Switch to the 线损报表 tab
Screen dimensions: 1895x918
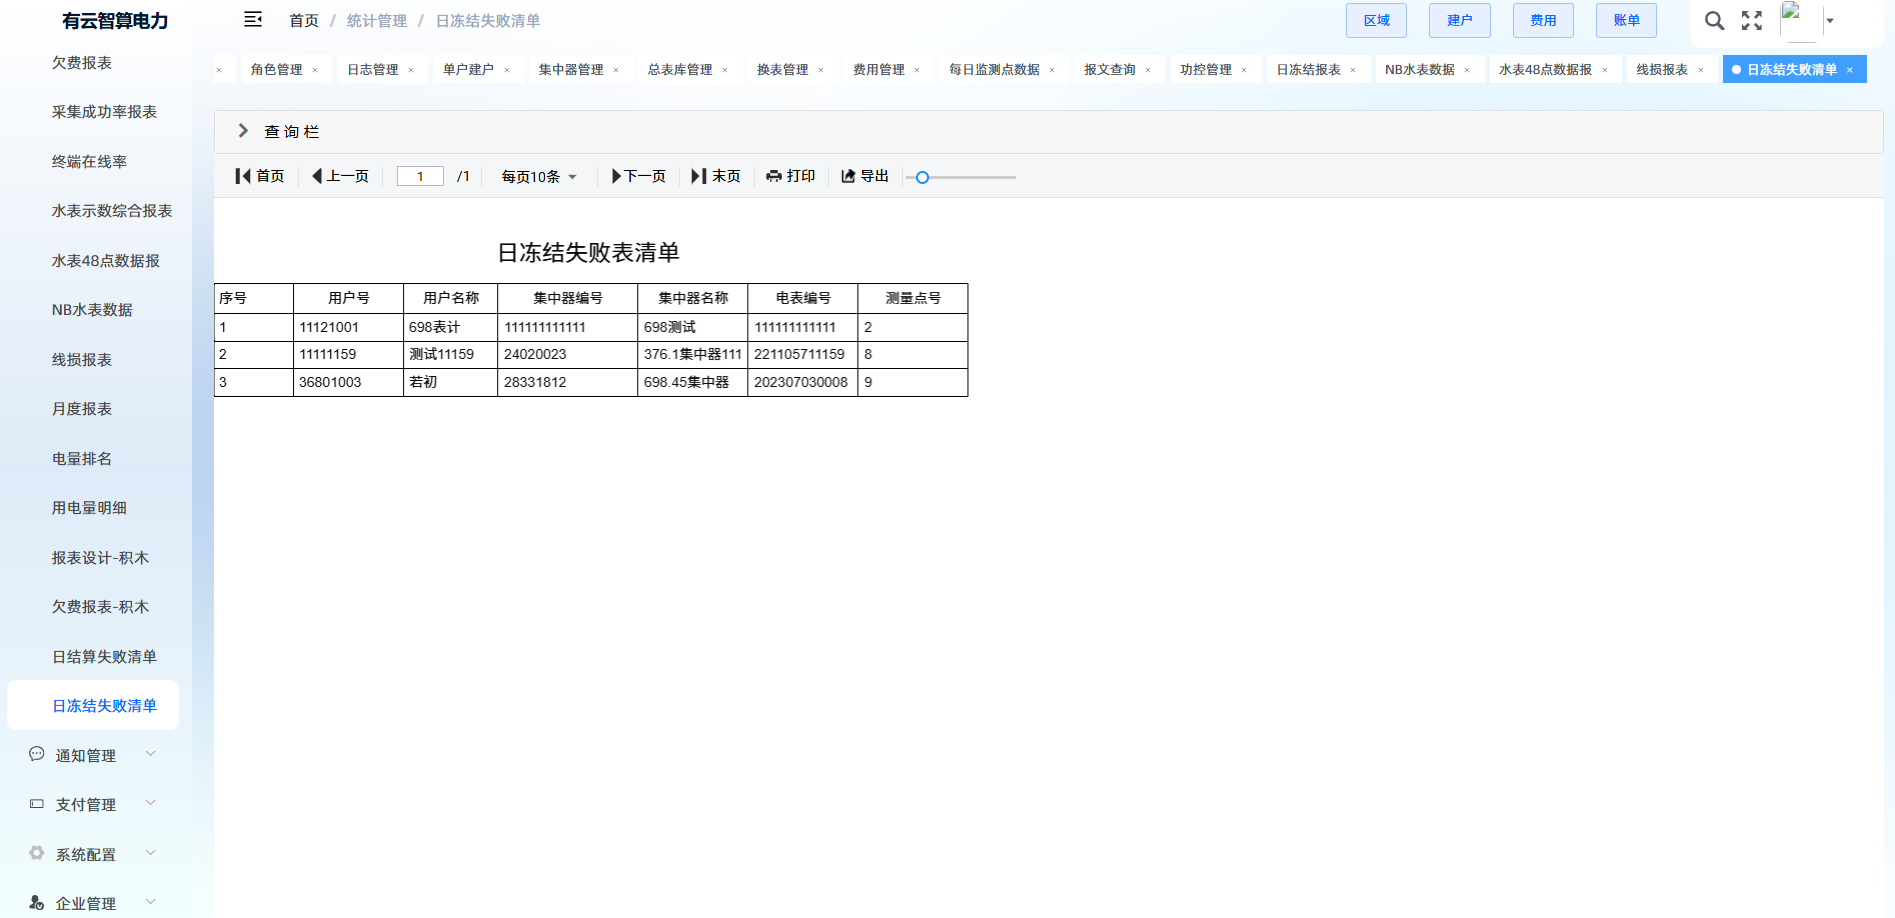click(x=1661, y=70)
